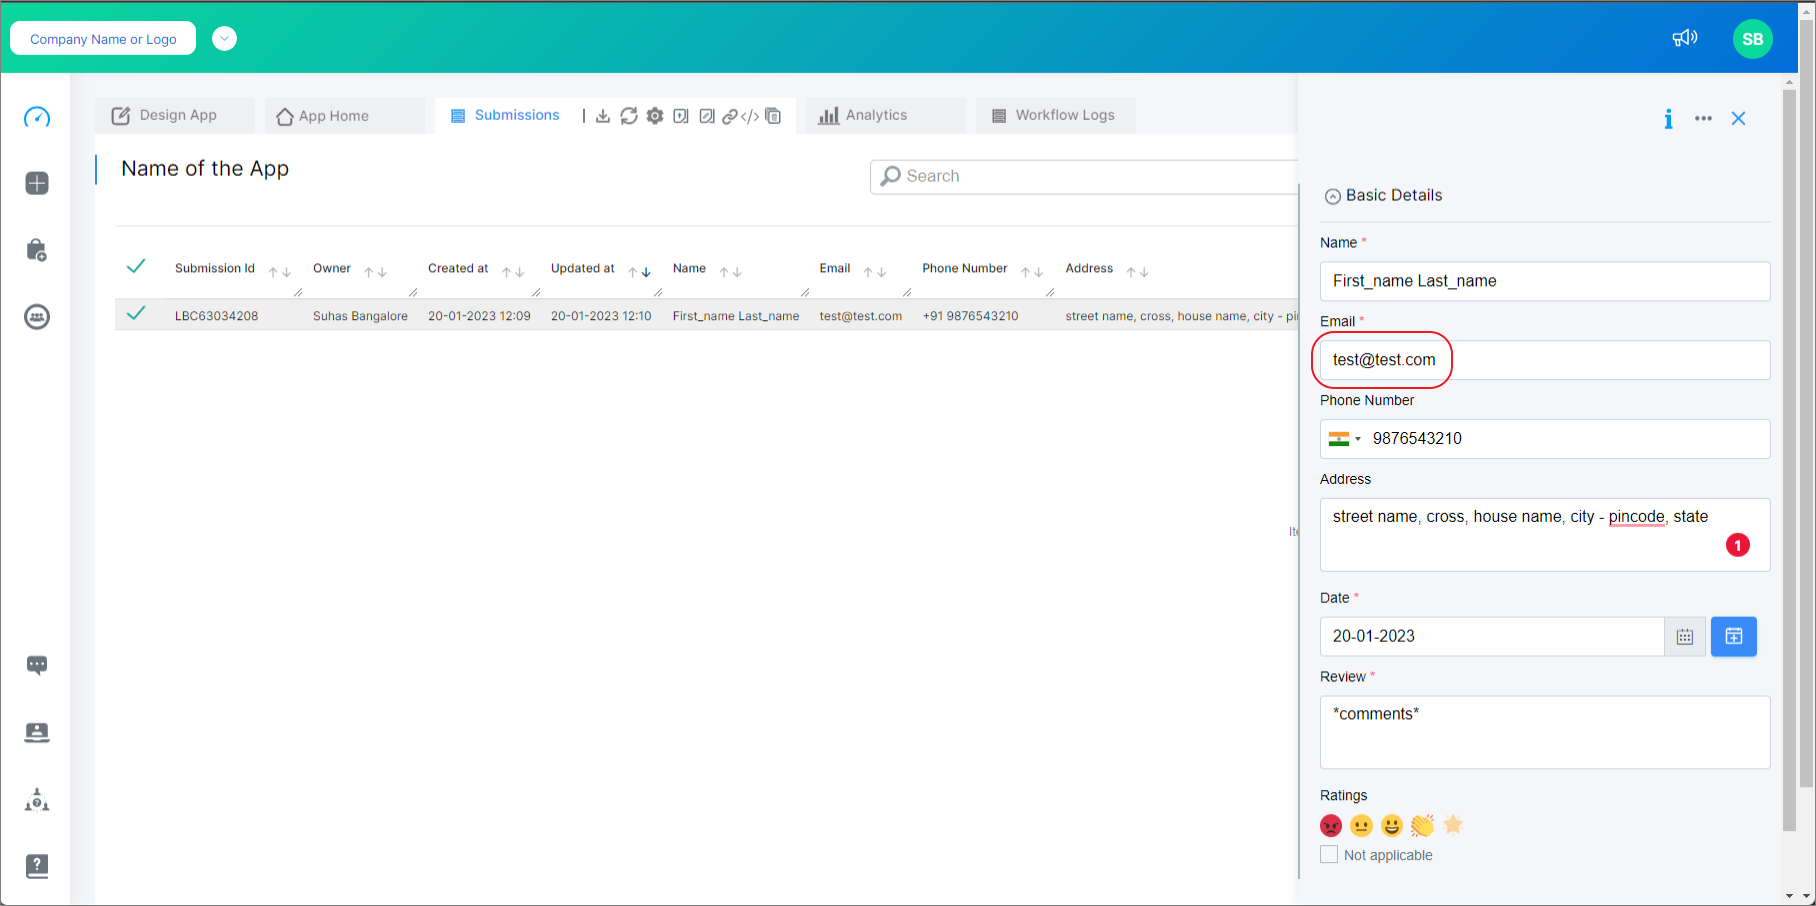Open the help question-mark icon

coord(37,866)
